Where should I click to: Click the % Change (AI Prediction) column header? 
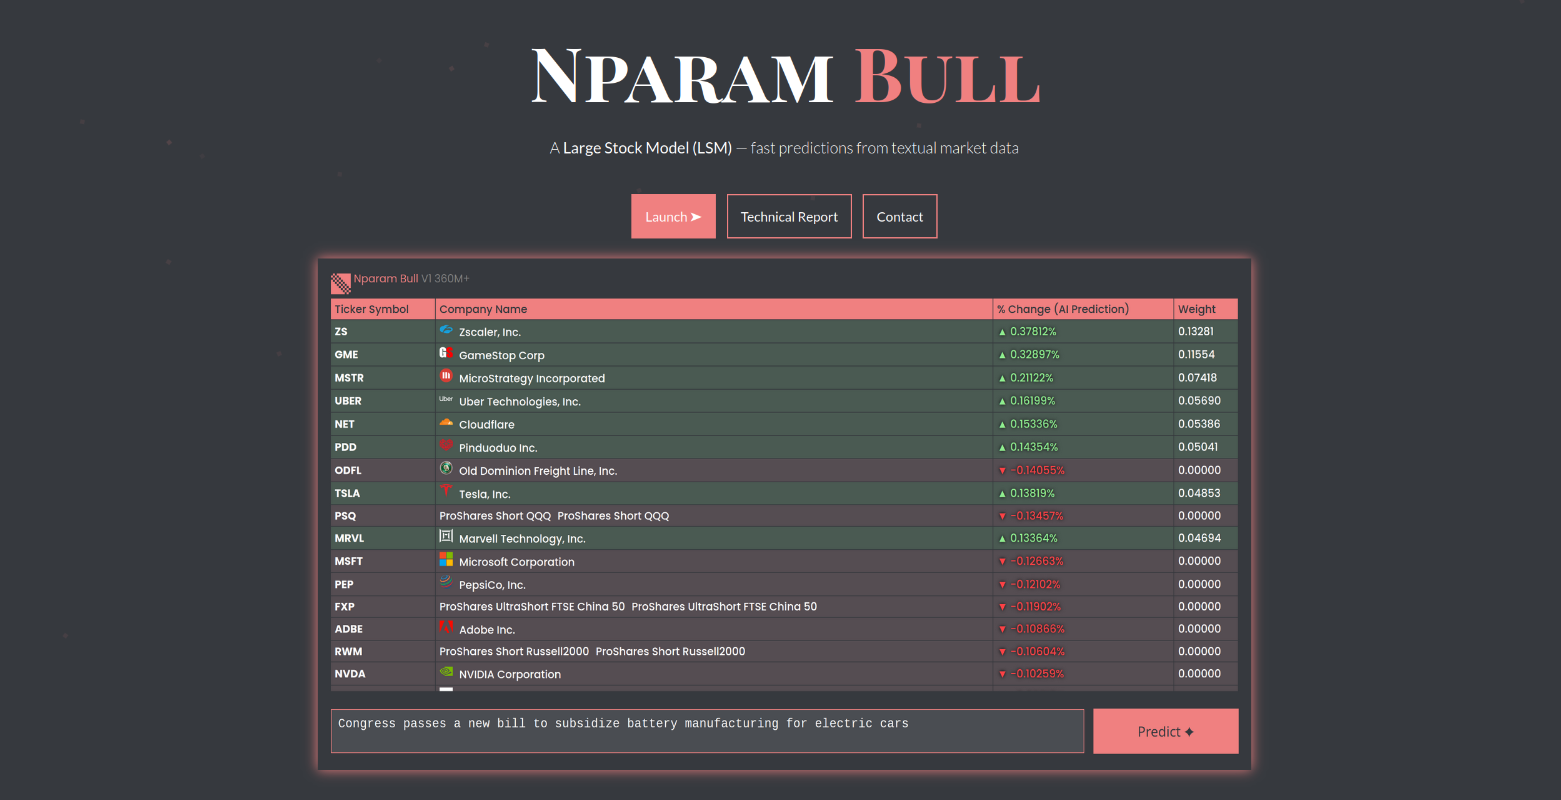pos(1083,309)
